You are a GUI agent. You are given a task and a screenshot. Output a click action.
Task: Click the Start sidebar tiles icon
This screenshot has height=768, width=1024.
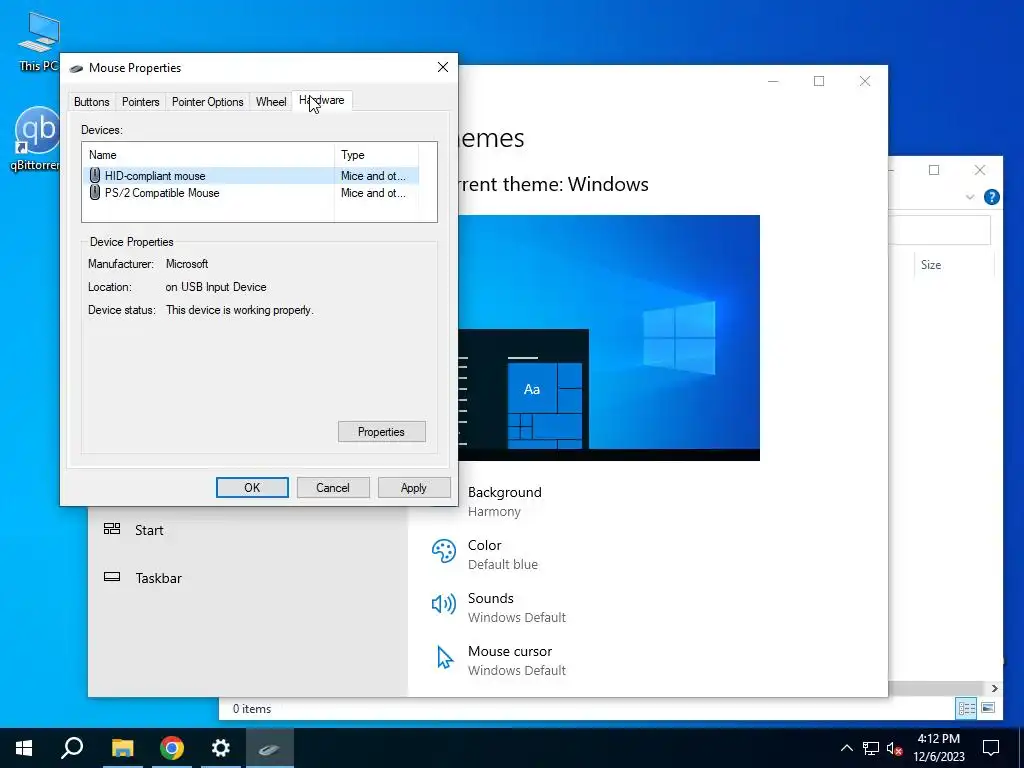(112, 529)
